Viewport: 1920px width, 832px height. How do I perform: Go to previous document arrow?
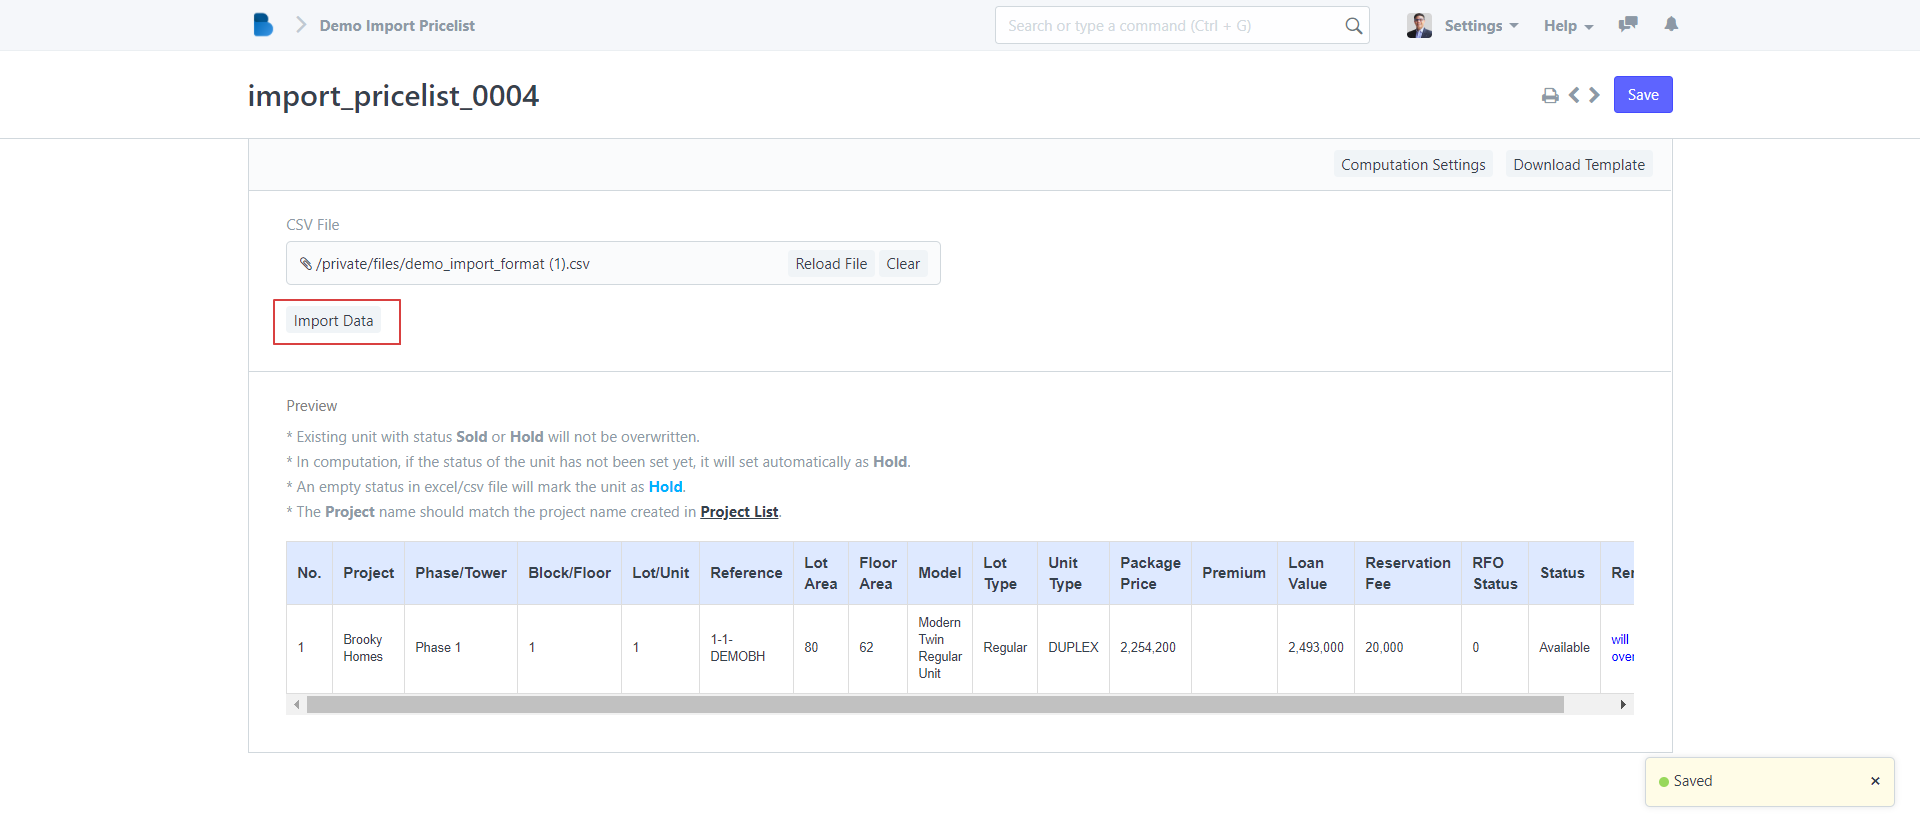coord(1574,95)
